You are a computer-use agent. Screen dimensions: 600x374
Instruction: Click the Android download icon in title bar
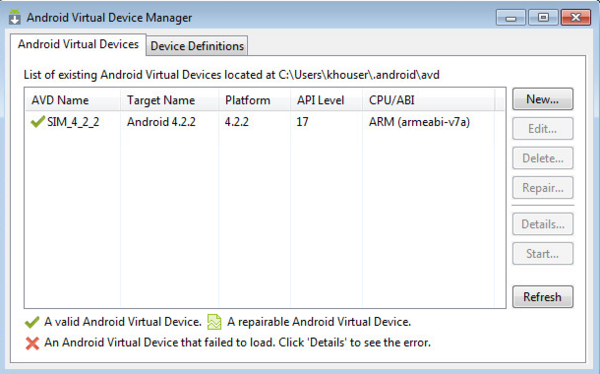15,17
